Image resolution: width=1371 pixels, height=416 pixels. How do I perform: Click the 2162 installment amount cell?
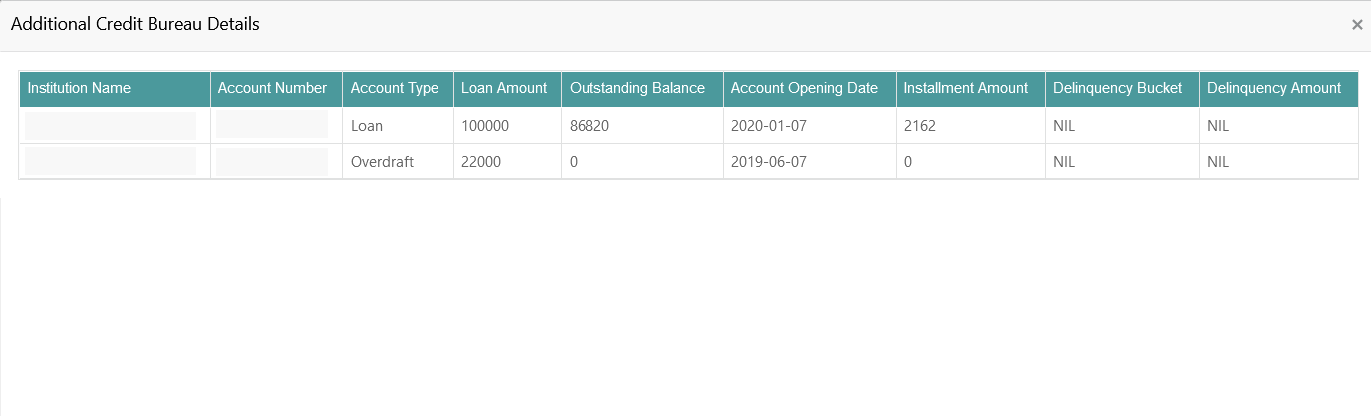(919, 126)
